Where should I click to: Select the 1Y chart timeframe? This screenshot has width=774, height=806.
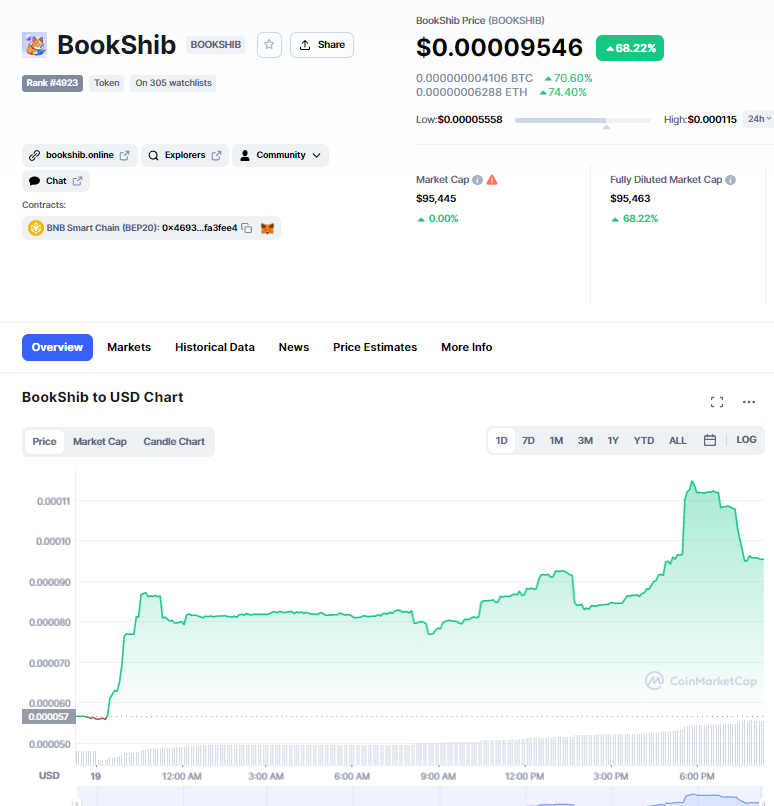click(613, 441)
